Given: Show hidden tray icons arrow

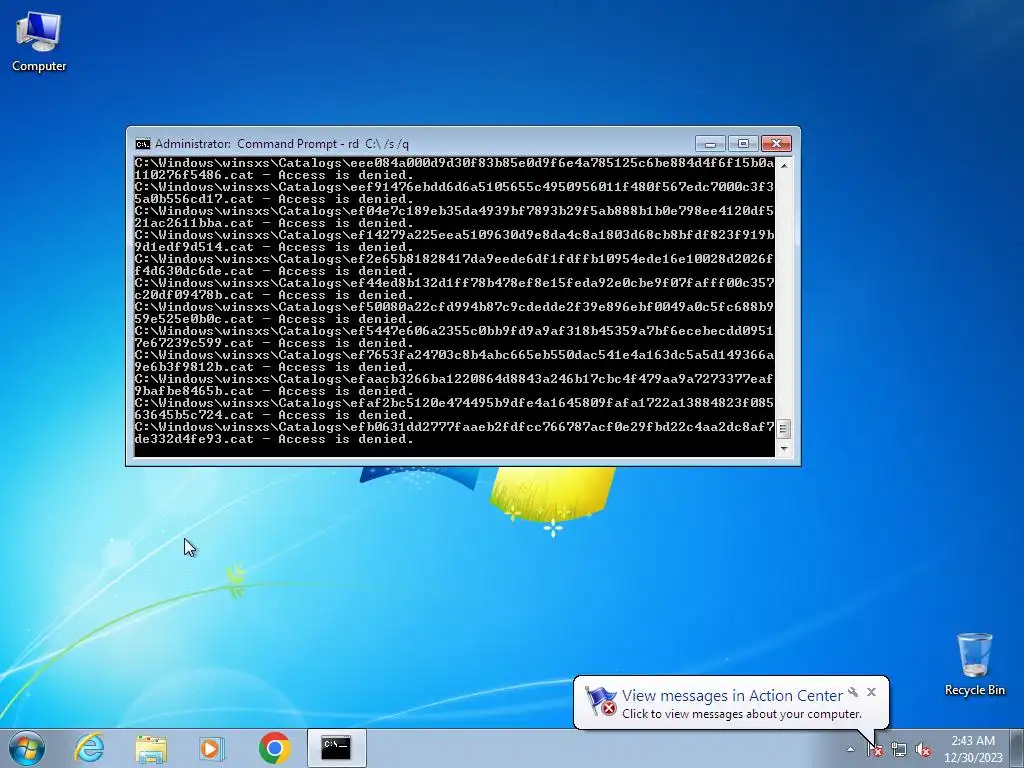Looking at the screenshot, I should [x=850, y=749].
